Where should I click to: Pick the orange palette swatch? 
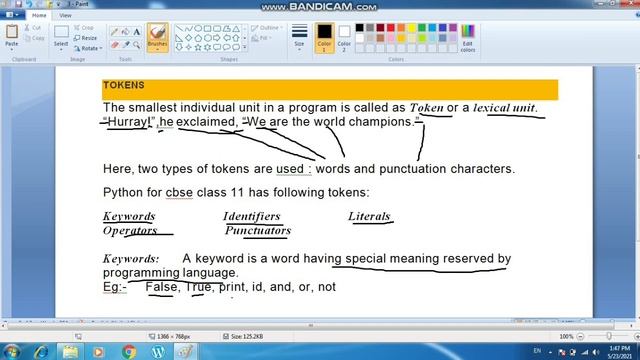[401, 27]
